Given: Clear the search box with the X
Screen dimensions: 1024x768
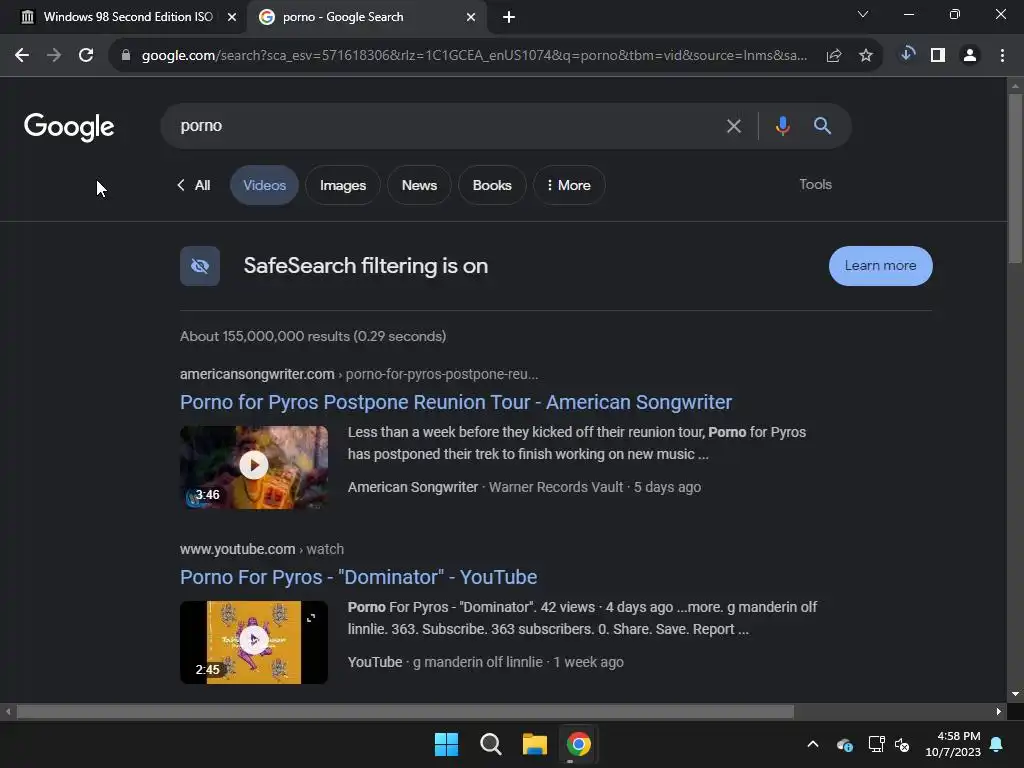Looking at the screenshot, I should coord(733,126).
